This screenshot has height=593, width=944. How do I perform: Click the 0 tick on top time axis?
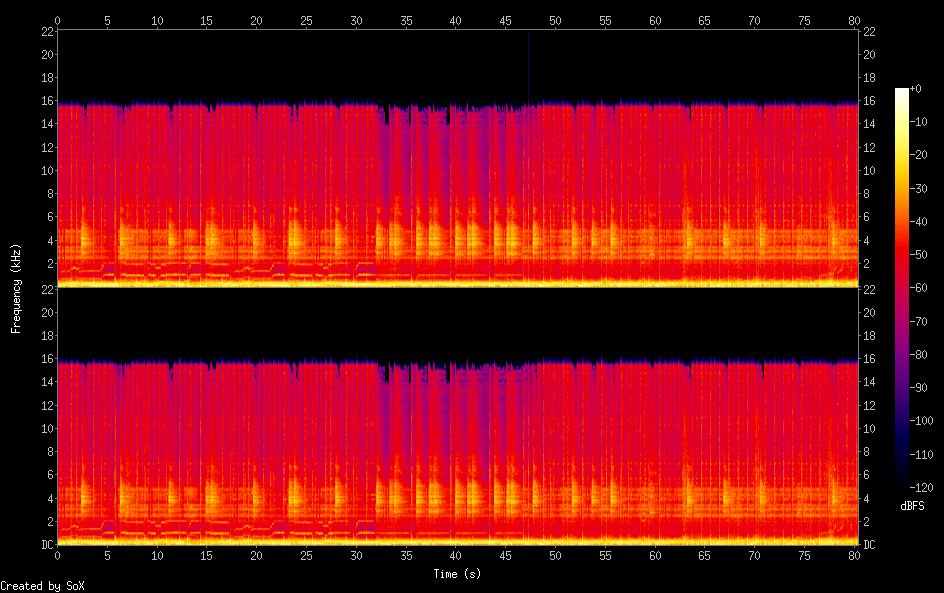click(x=57, y=20)
